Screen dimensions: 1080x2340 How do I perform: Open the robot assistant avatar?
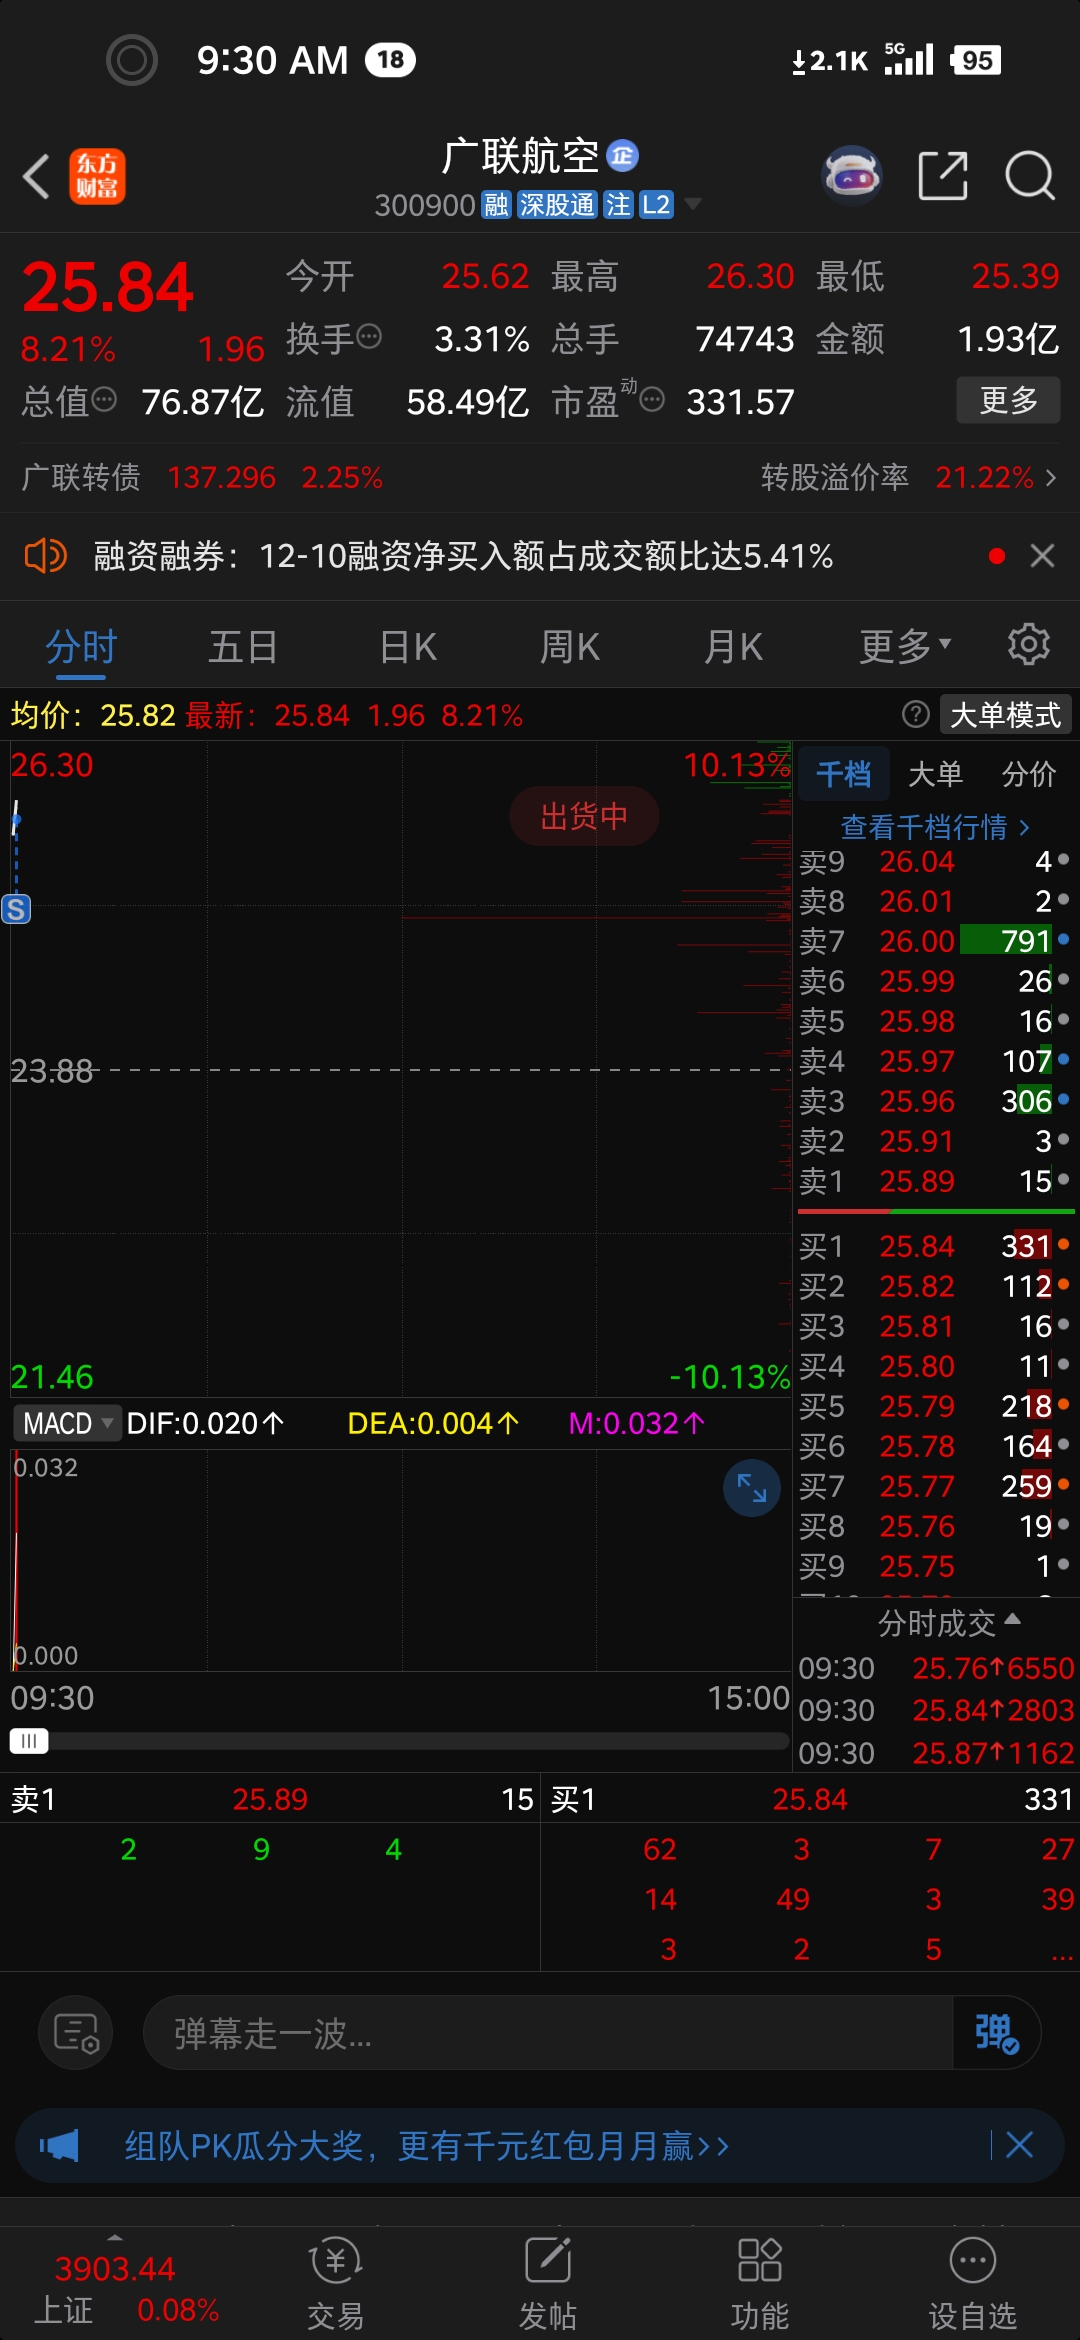[851, 176]
